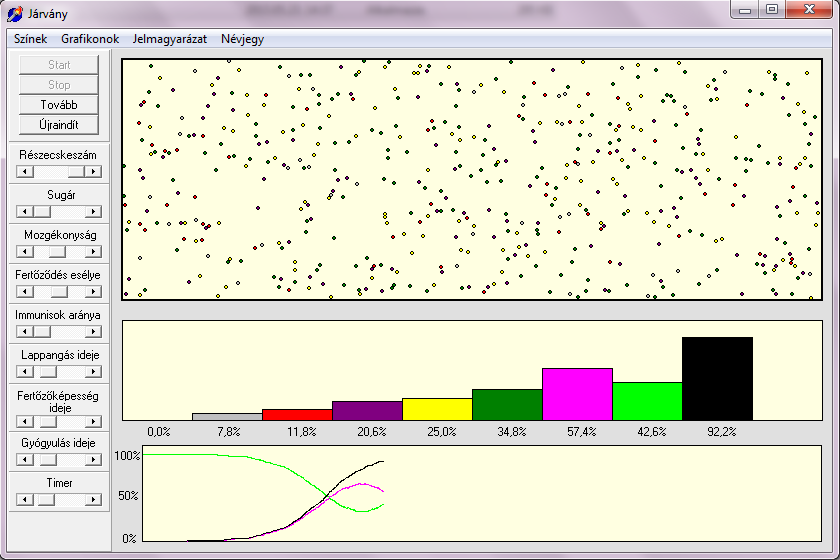The width and height of the screenshot is (840, 560).
Task: Decrease Immunisok aránya with left arrow
Action: [25, 332]
